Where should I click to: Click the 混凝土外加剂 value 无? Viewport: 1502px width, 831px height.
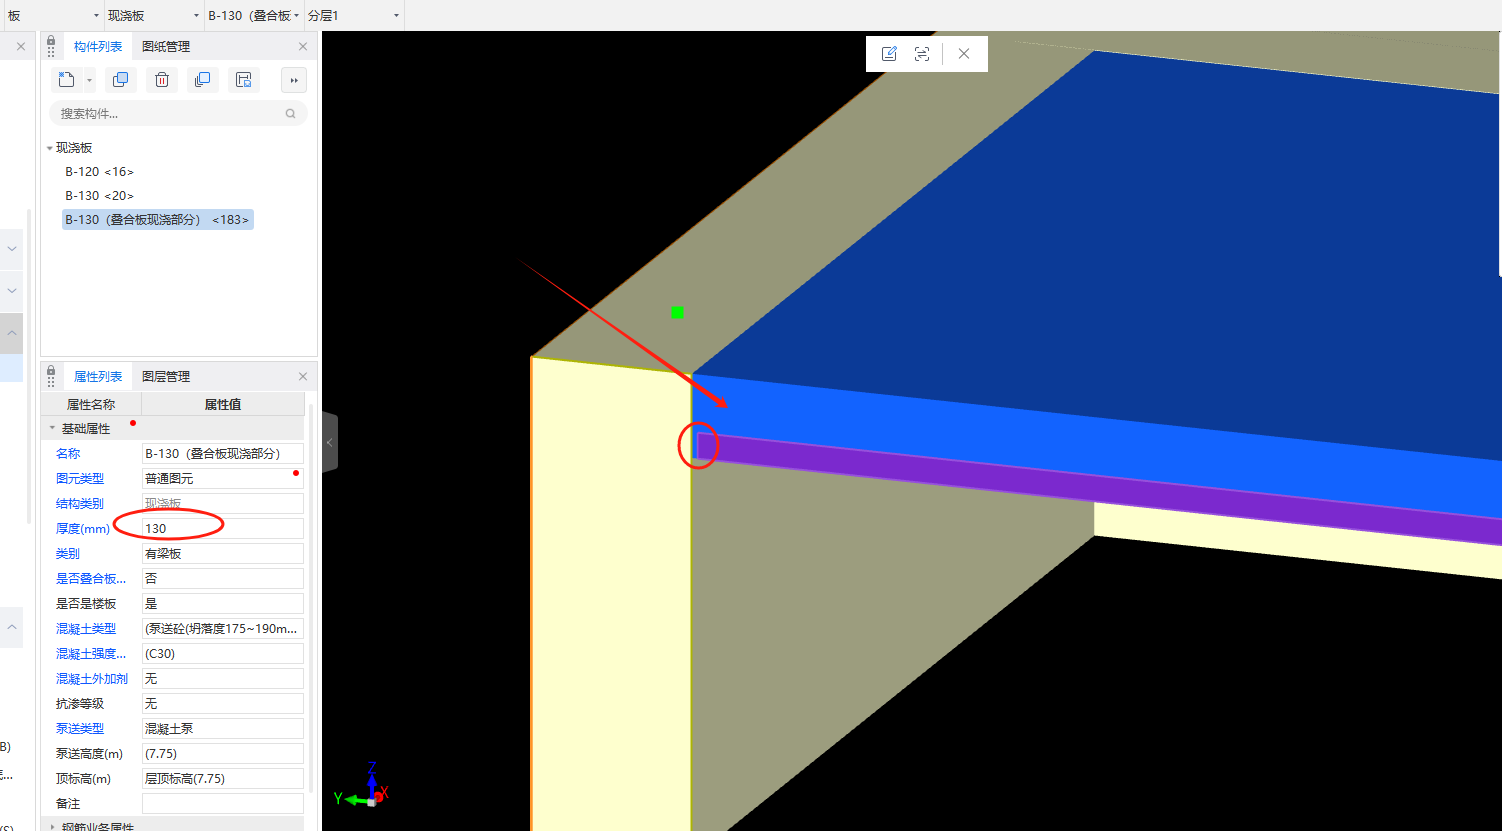223,679
